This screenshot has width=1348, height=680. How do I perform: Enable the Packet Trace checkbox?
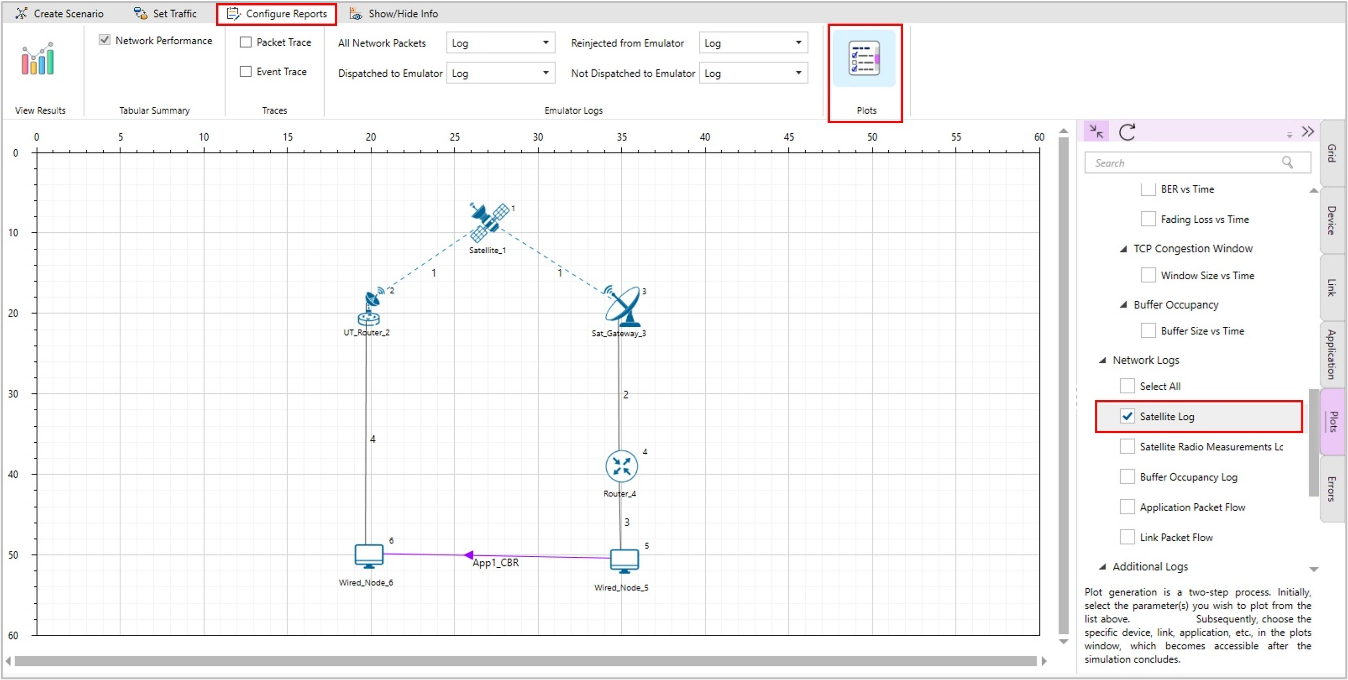coord(246,43)
